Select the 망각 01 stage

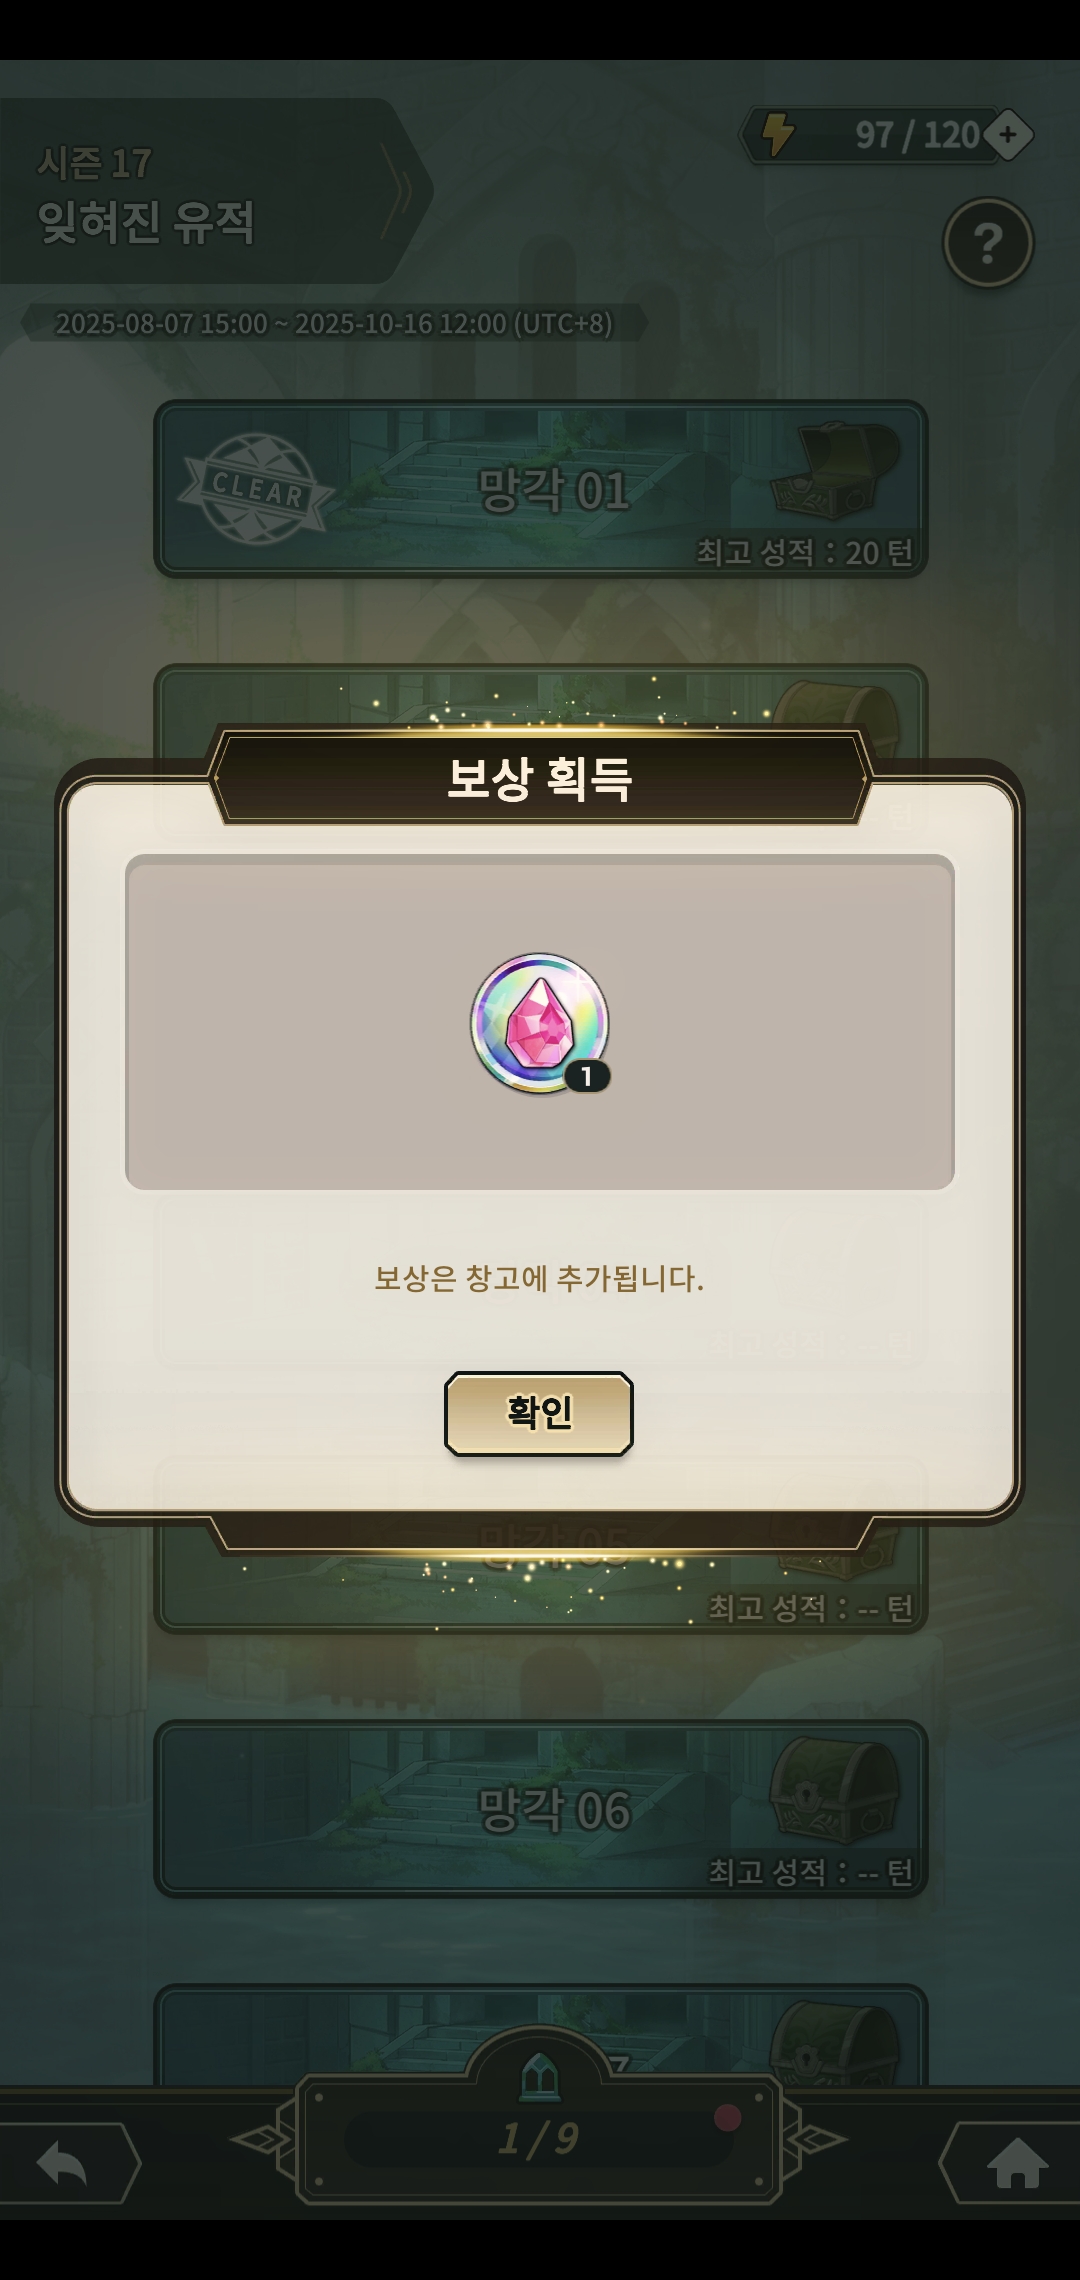tap(541, 489)
